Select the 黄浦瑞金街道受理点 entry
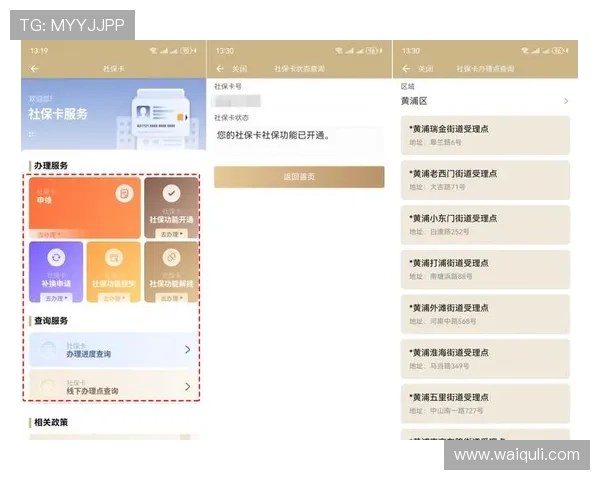 coord(485,135)
